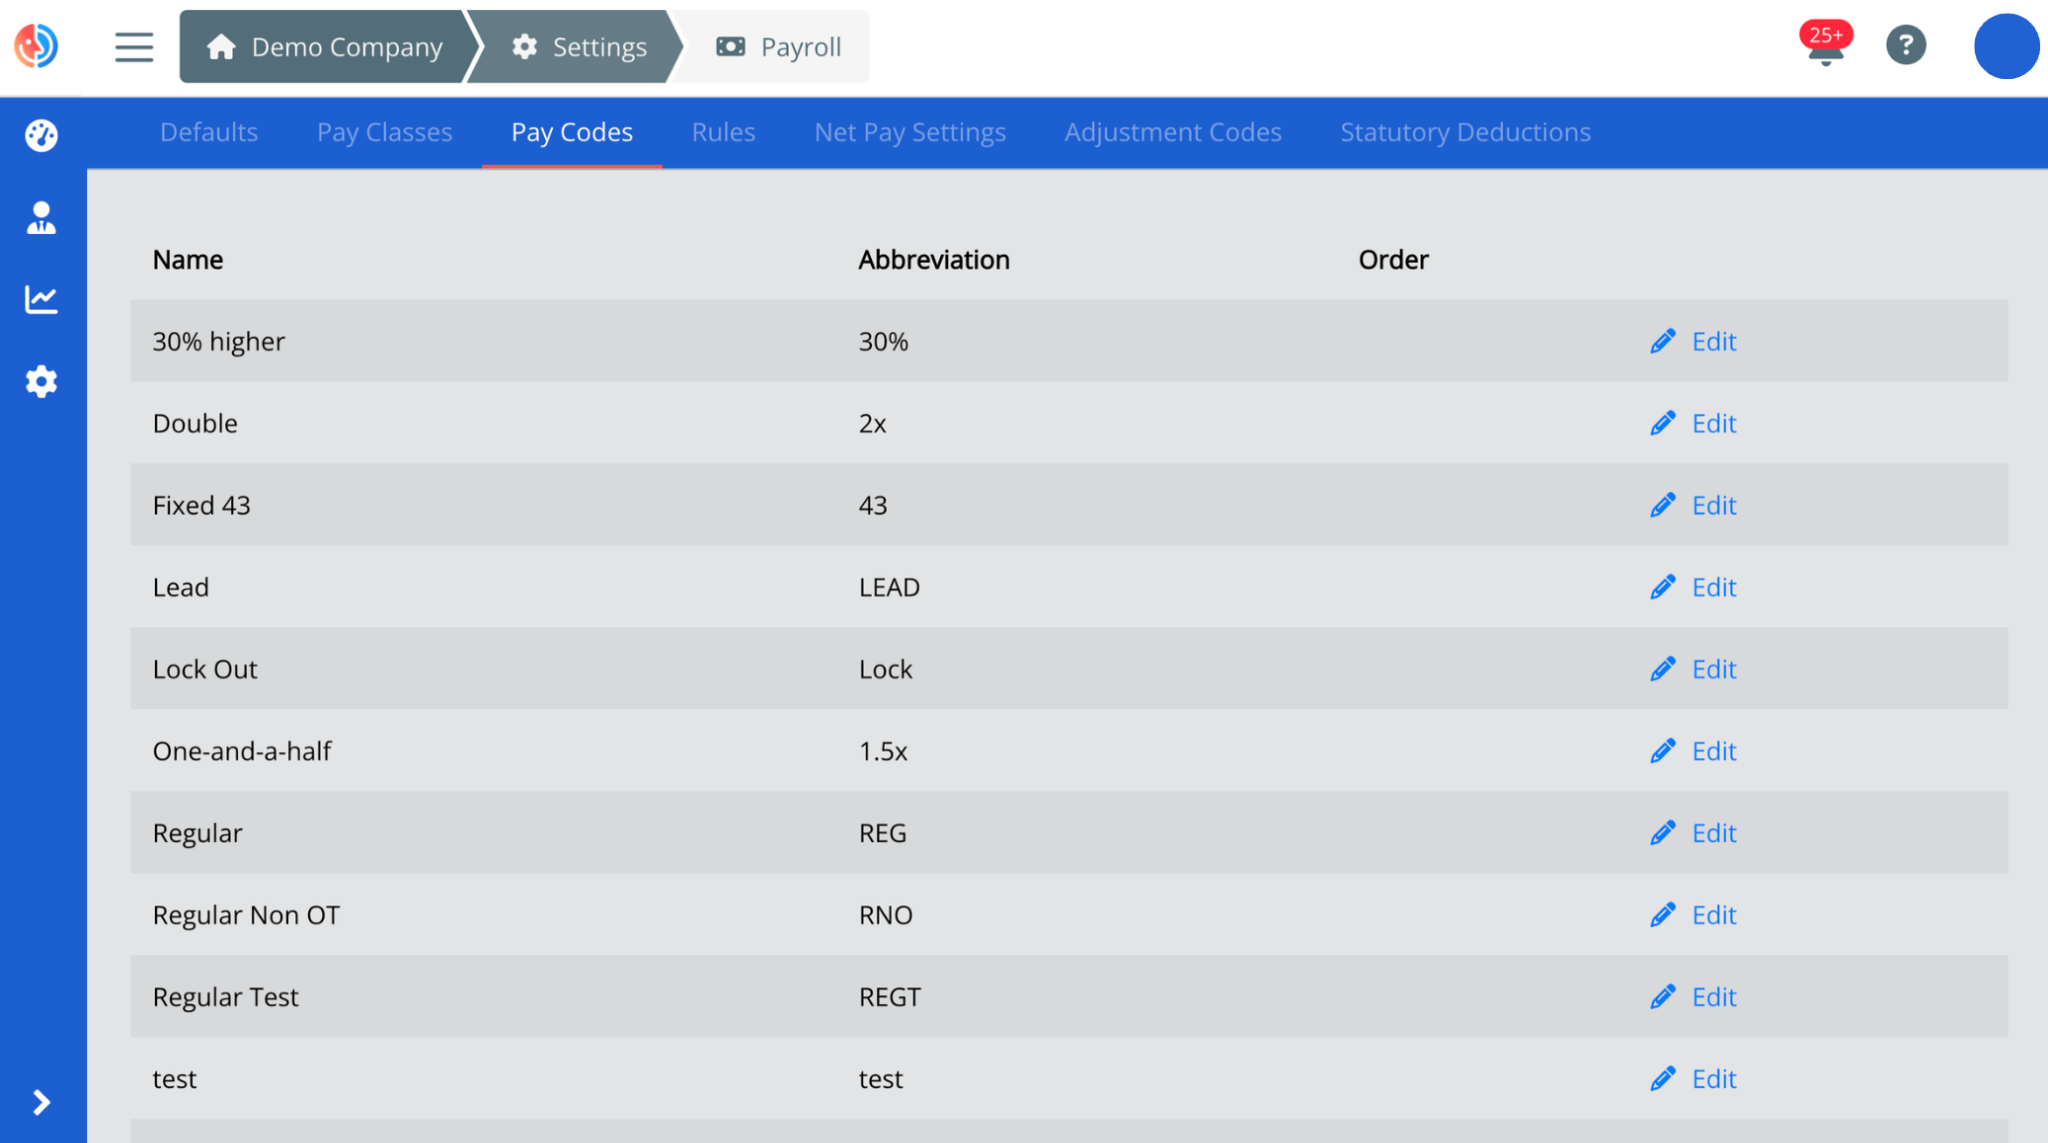2048x1143 pixels.
Task: Open the hamburger navigation menu
Action: (x=133, y=46)
